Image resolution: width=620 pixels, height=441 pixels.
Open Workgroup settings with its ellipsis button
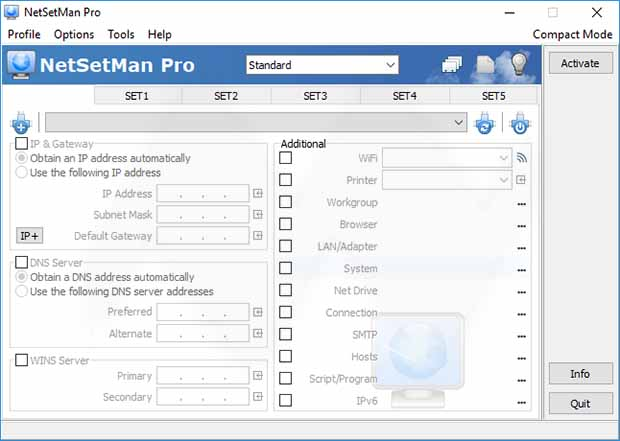[522, 204]
